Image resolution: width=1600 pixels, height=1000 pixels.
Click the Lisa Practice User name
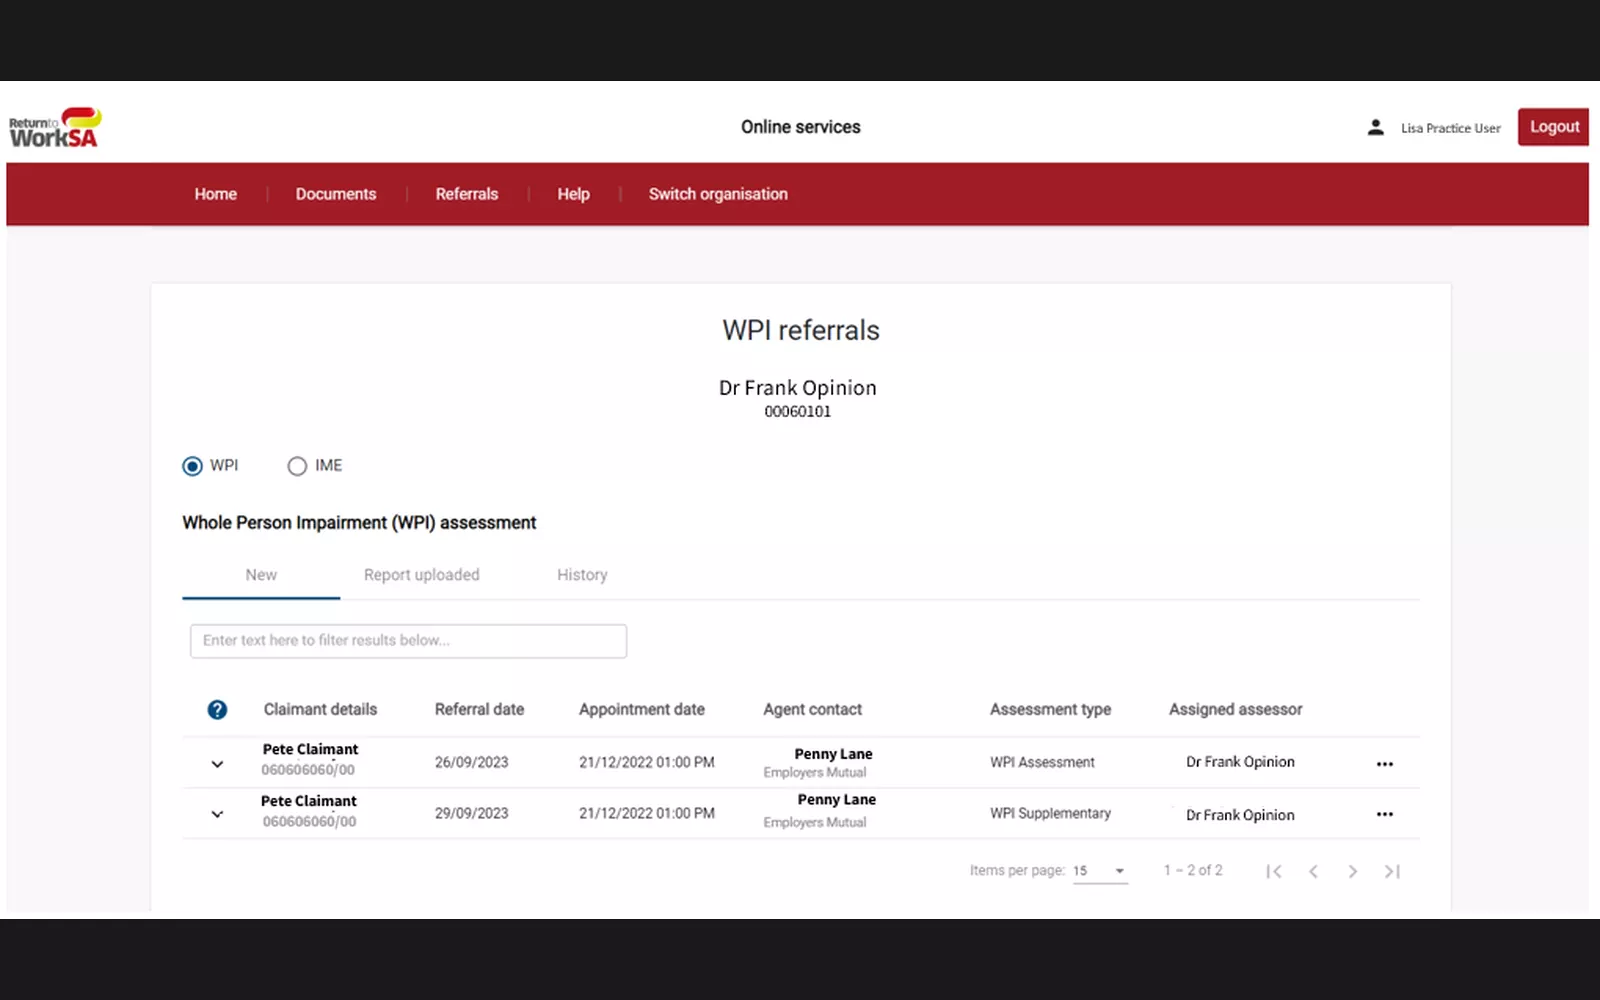1450,128
